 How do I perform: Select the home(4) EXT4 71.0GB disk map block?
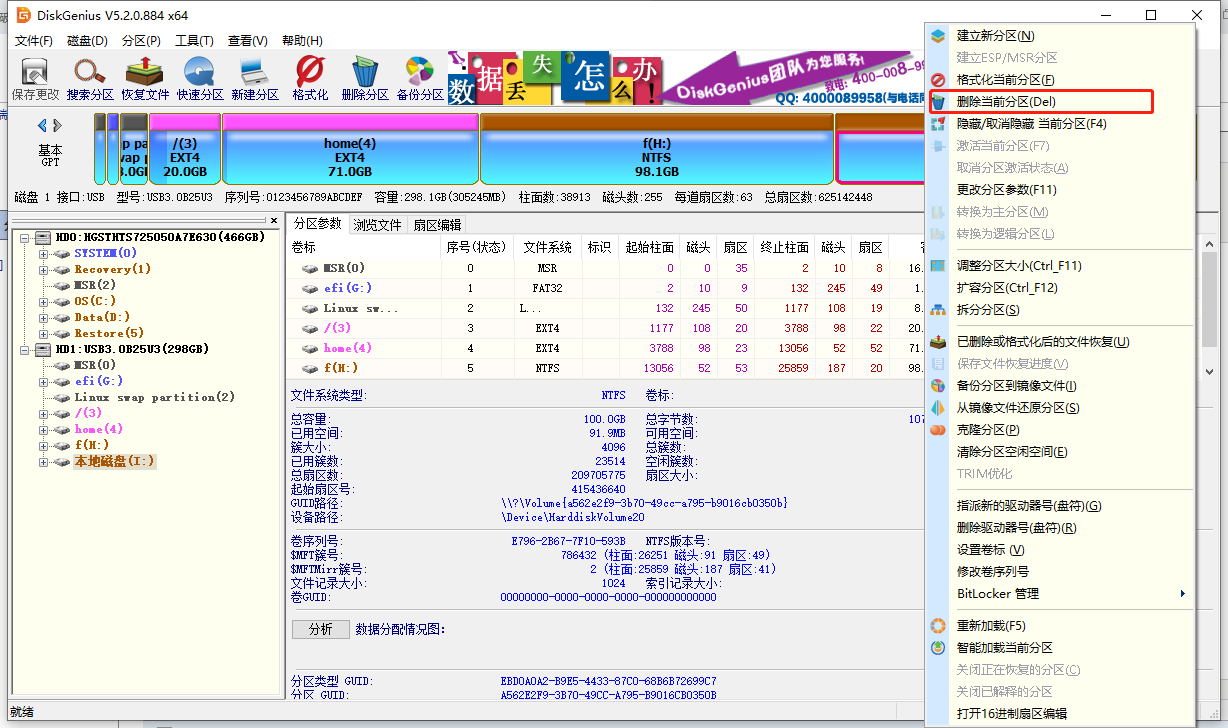point(350,148)
